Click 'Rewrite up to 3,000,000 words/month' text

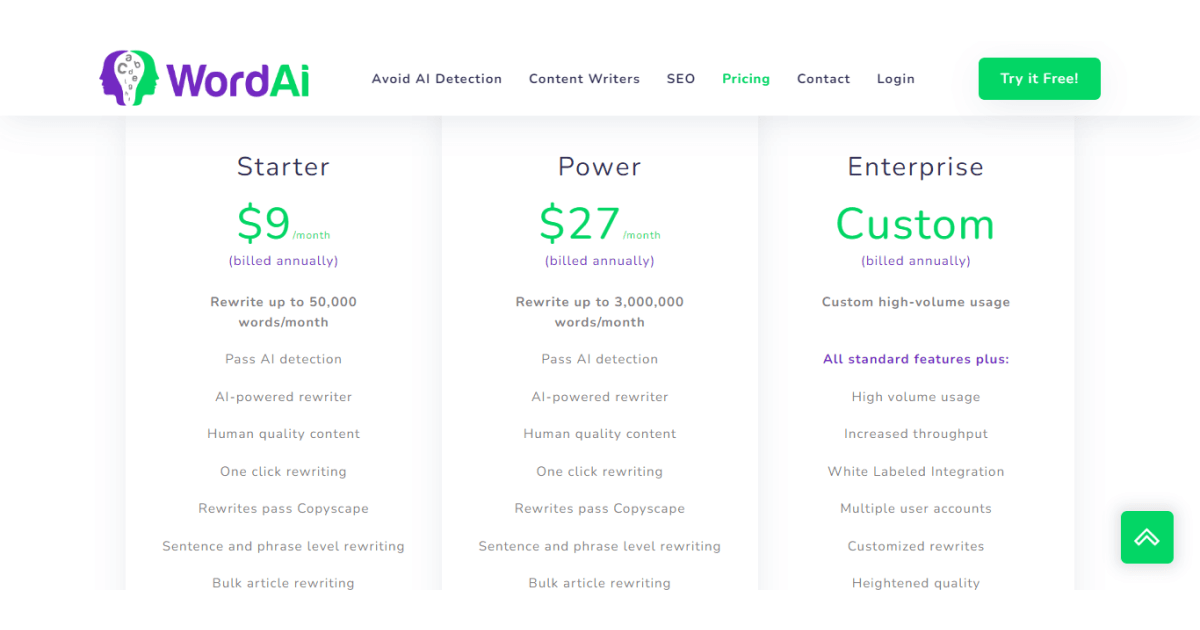(x=600, y=312)
